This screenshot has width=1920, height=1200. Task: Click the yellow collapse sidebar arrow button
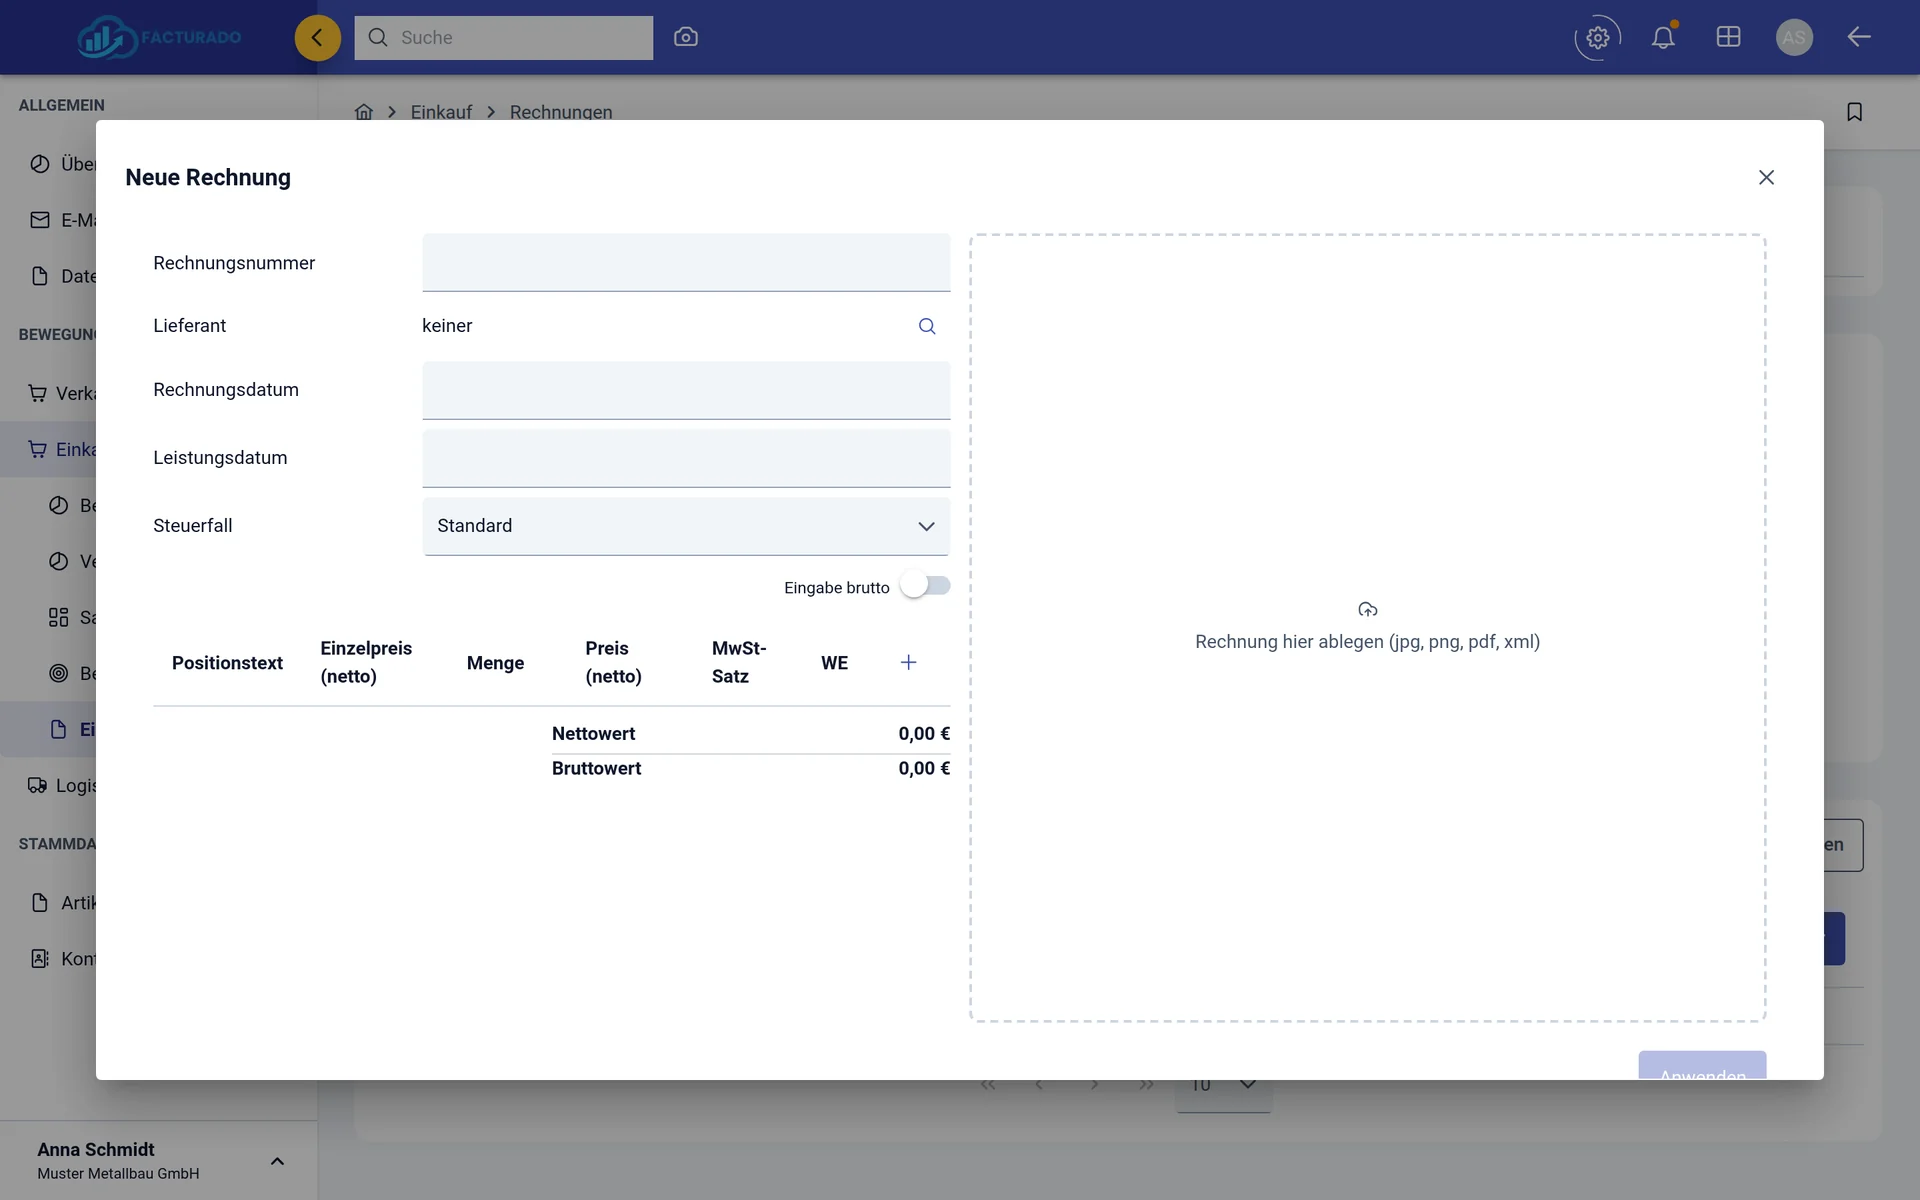[x=317, y=38]
